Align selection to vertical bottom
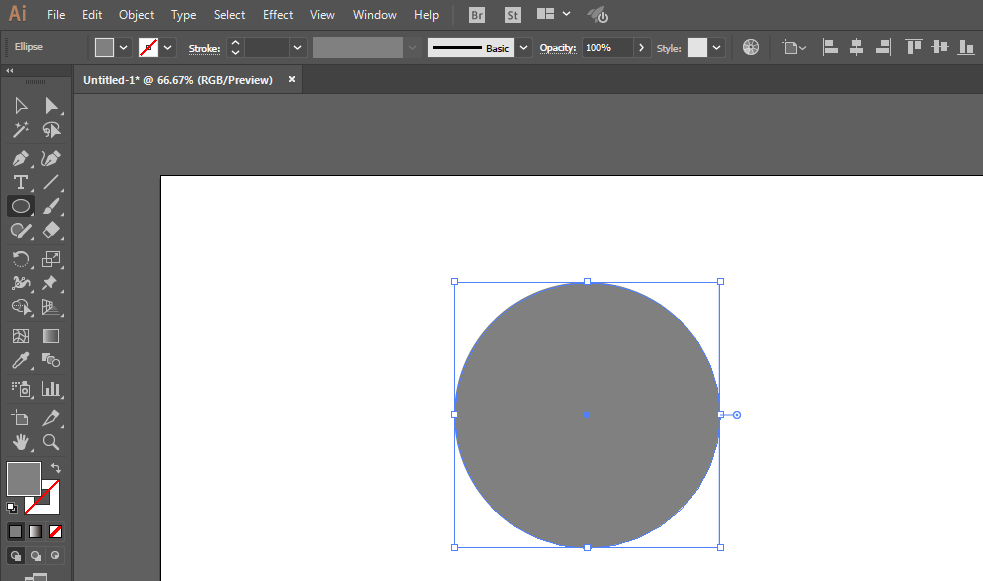This screenshot has width=983, height=581. [966, 47]
